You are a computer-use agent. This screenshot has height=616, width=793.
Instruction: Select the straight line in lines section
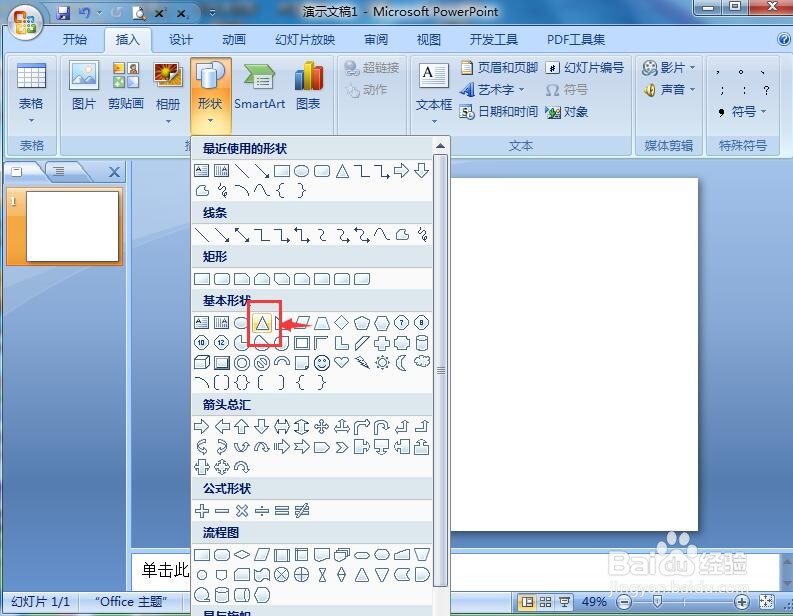tap(202, 235)
